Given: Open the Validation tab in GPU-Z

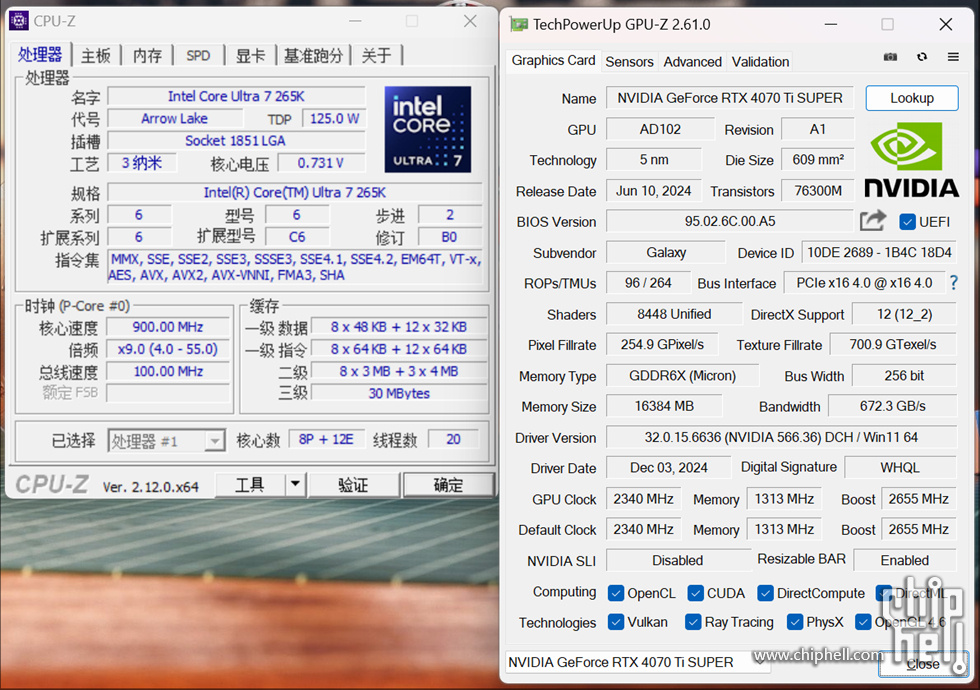Looking at the screenshot, I should (761, 61).
